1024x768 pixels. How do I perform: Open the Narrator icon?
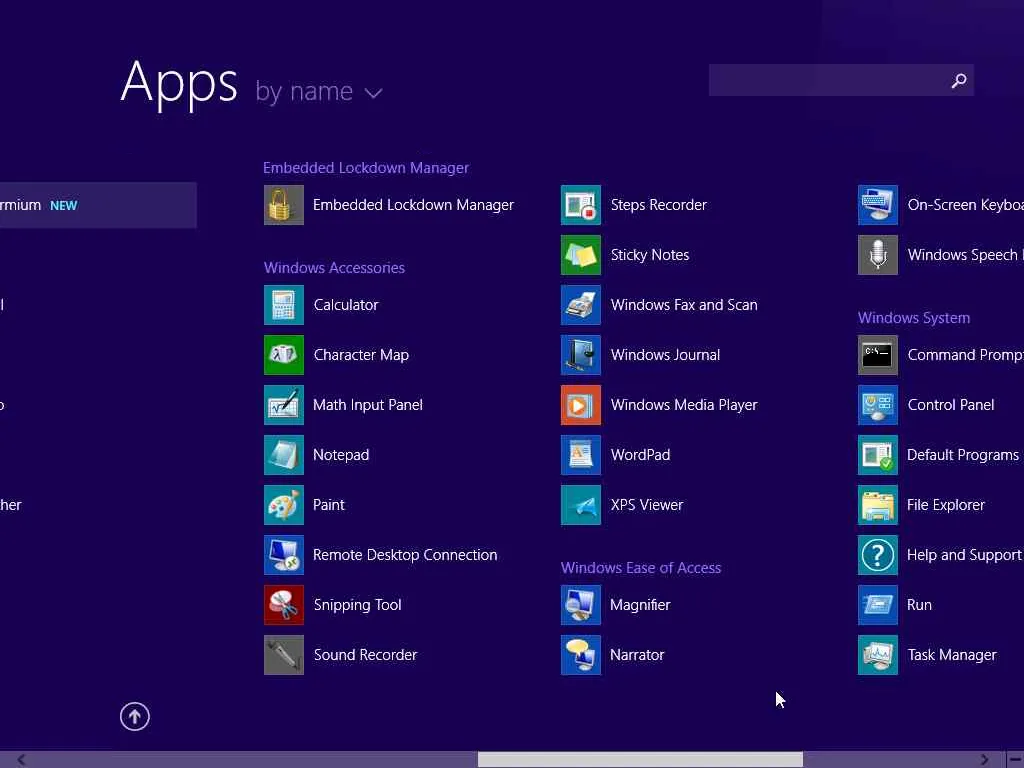click(x=581, y=655)
